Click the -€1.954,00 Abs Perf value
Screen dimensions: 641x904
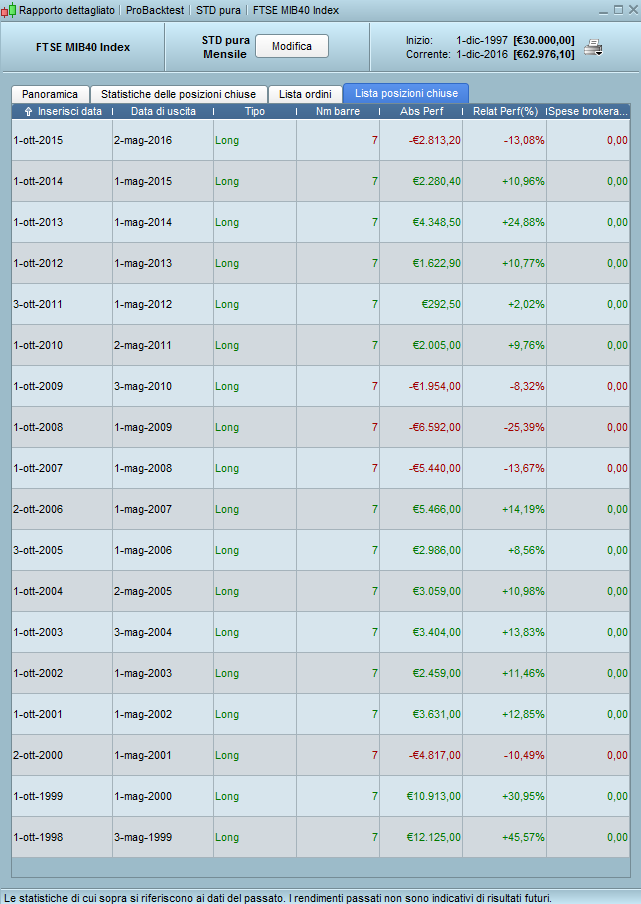(x=435, y=386)
